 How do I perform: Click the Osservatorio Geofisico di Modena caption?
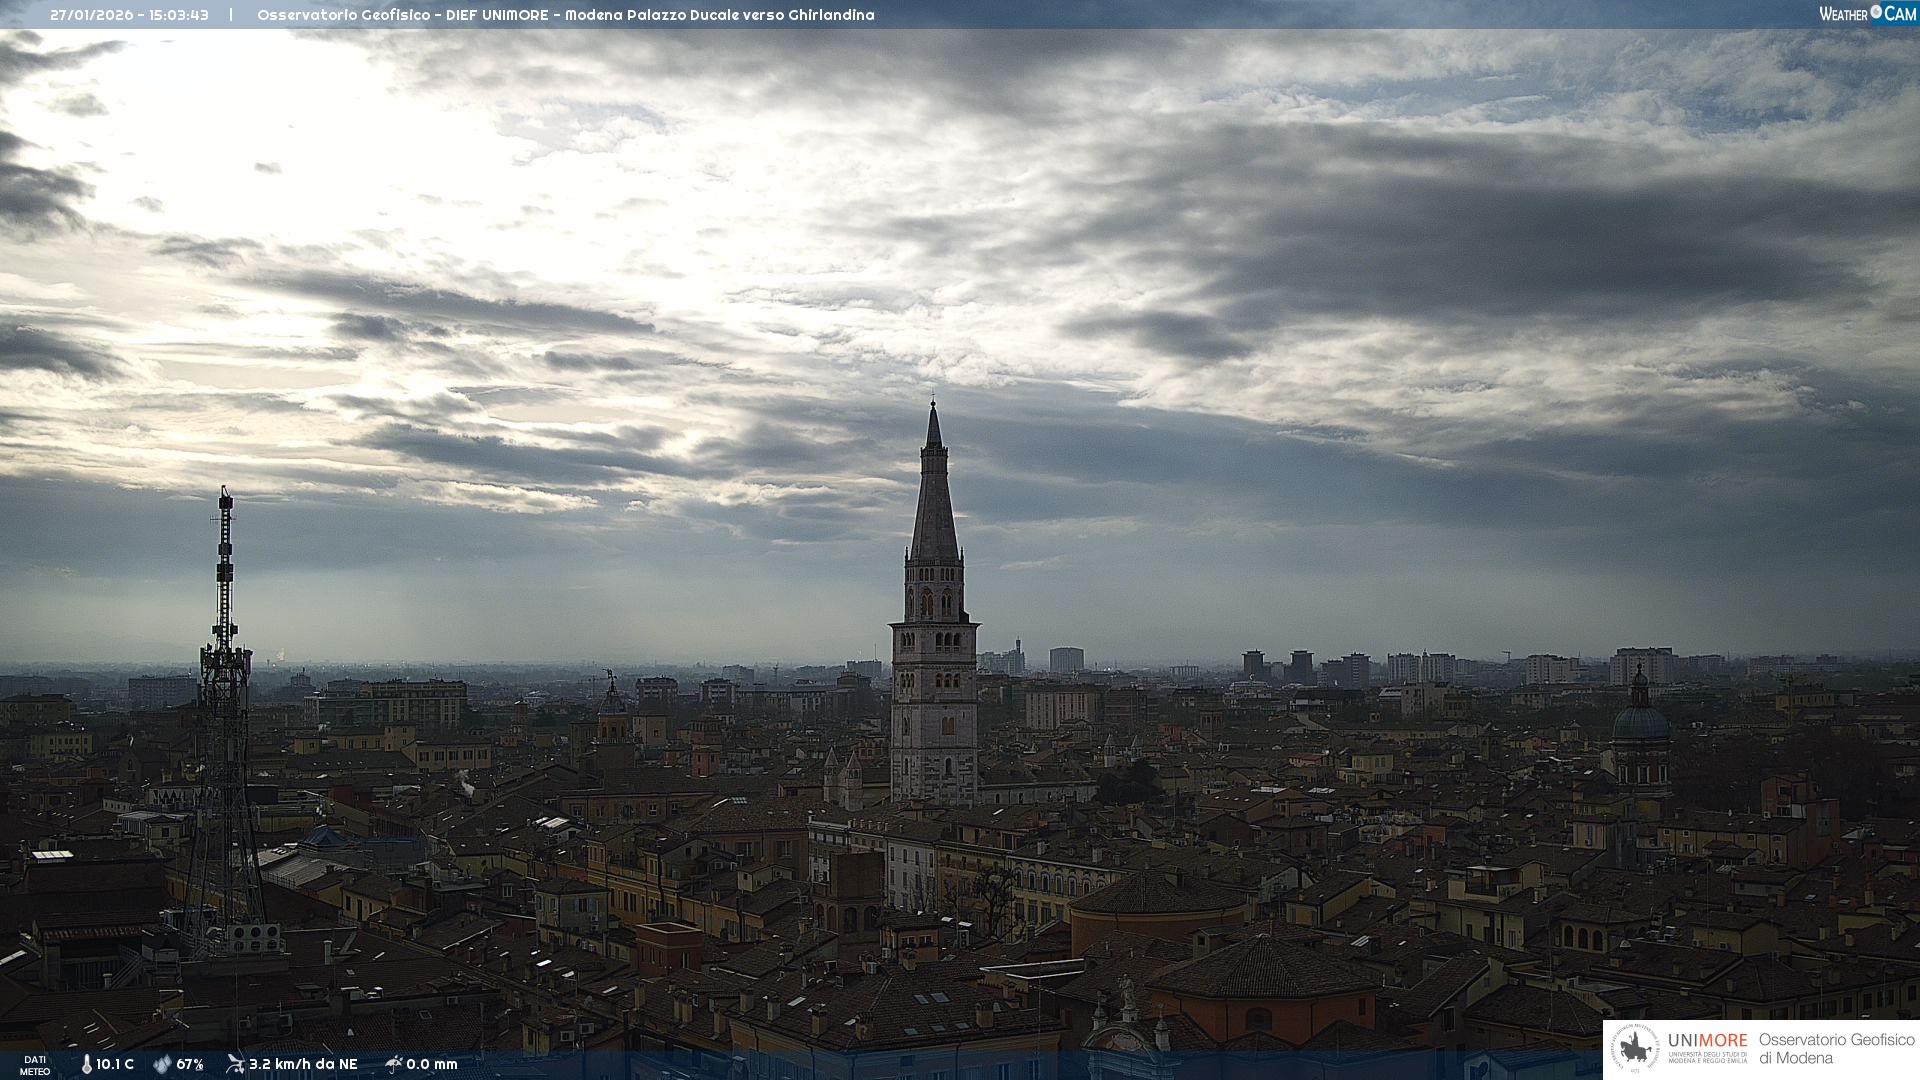tap(1836, 1048)
